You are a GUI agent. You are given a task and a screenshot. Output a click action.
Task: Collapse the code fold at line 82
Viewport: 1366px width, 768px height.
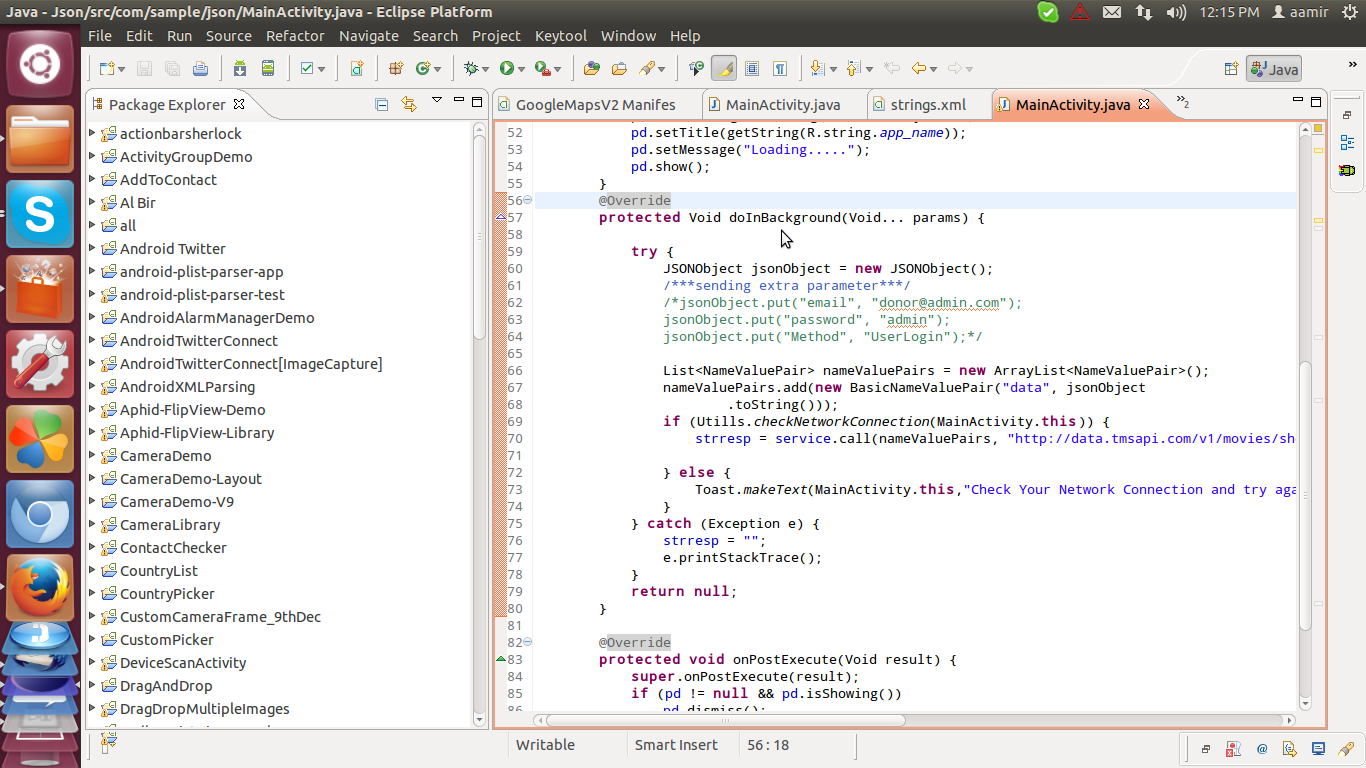528,642
